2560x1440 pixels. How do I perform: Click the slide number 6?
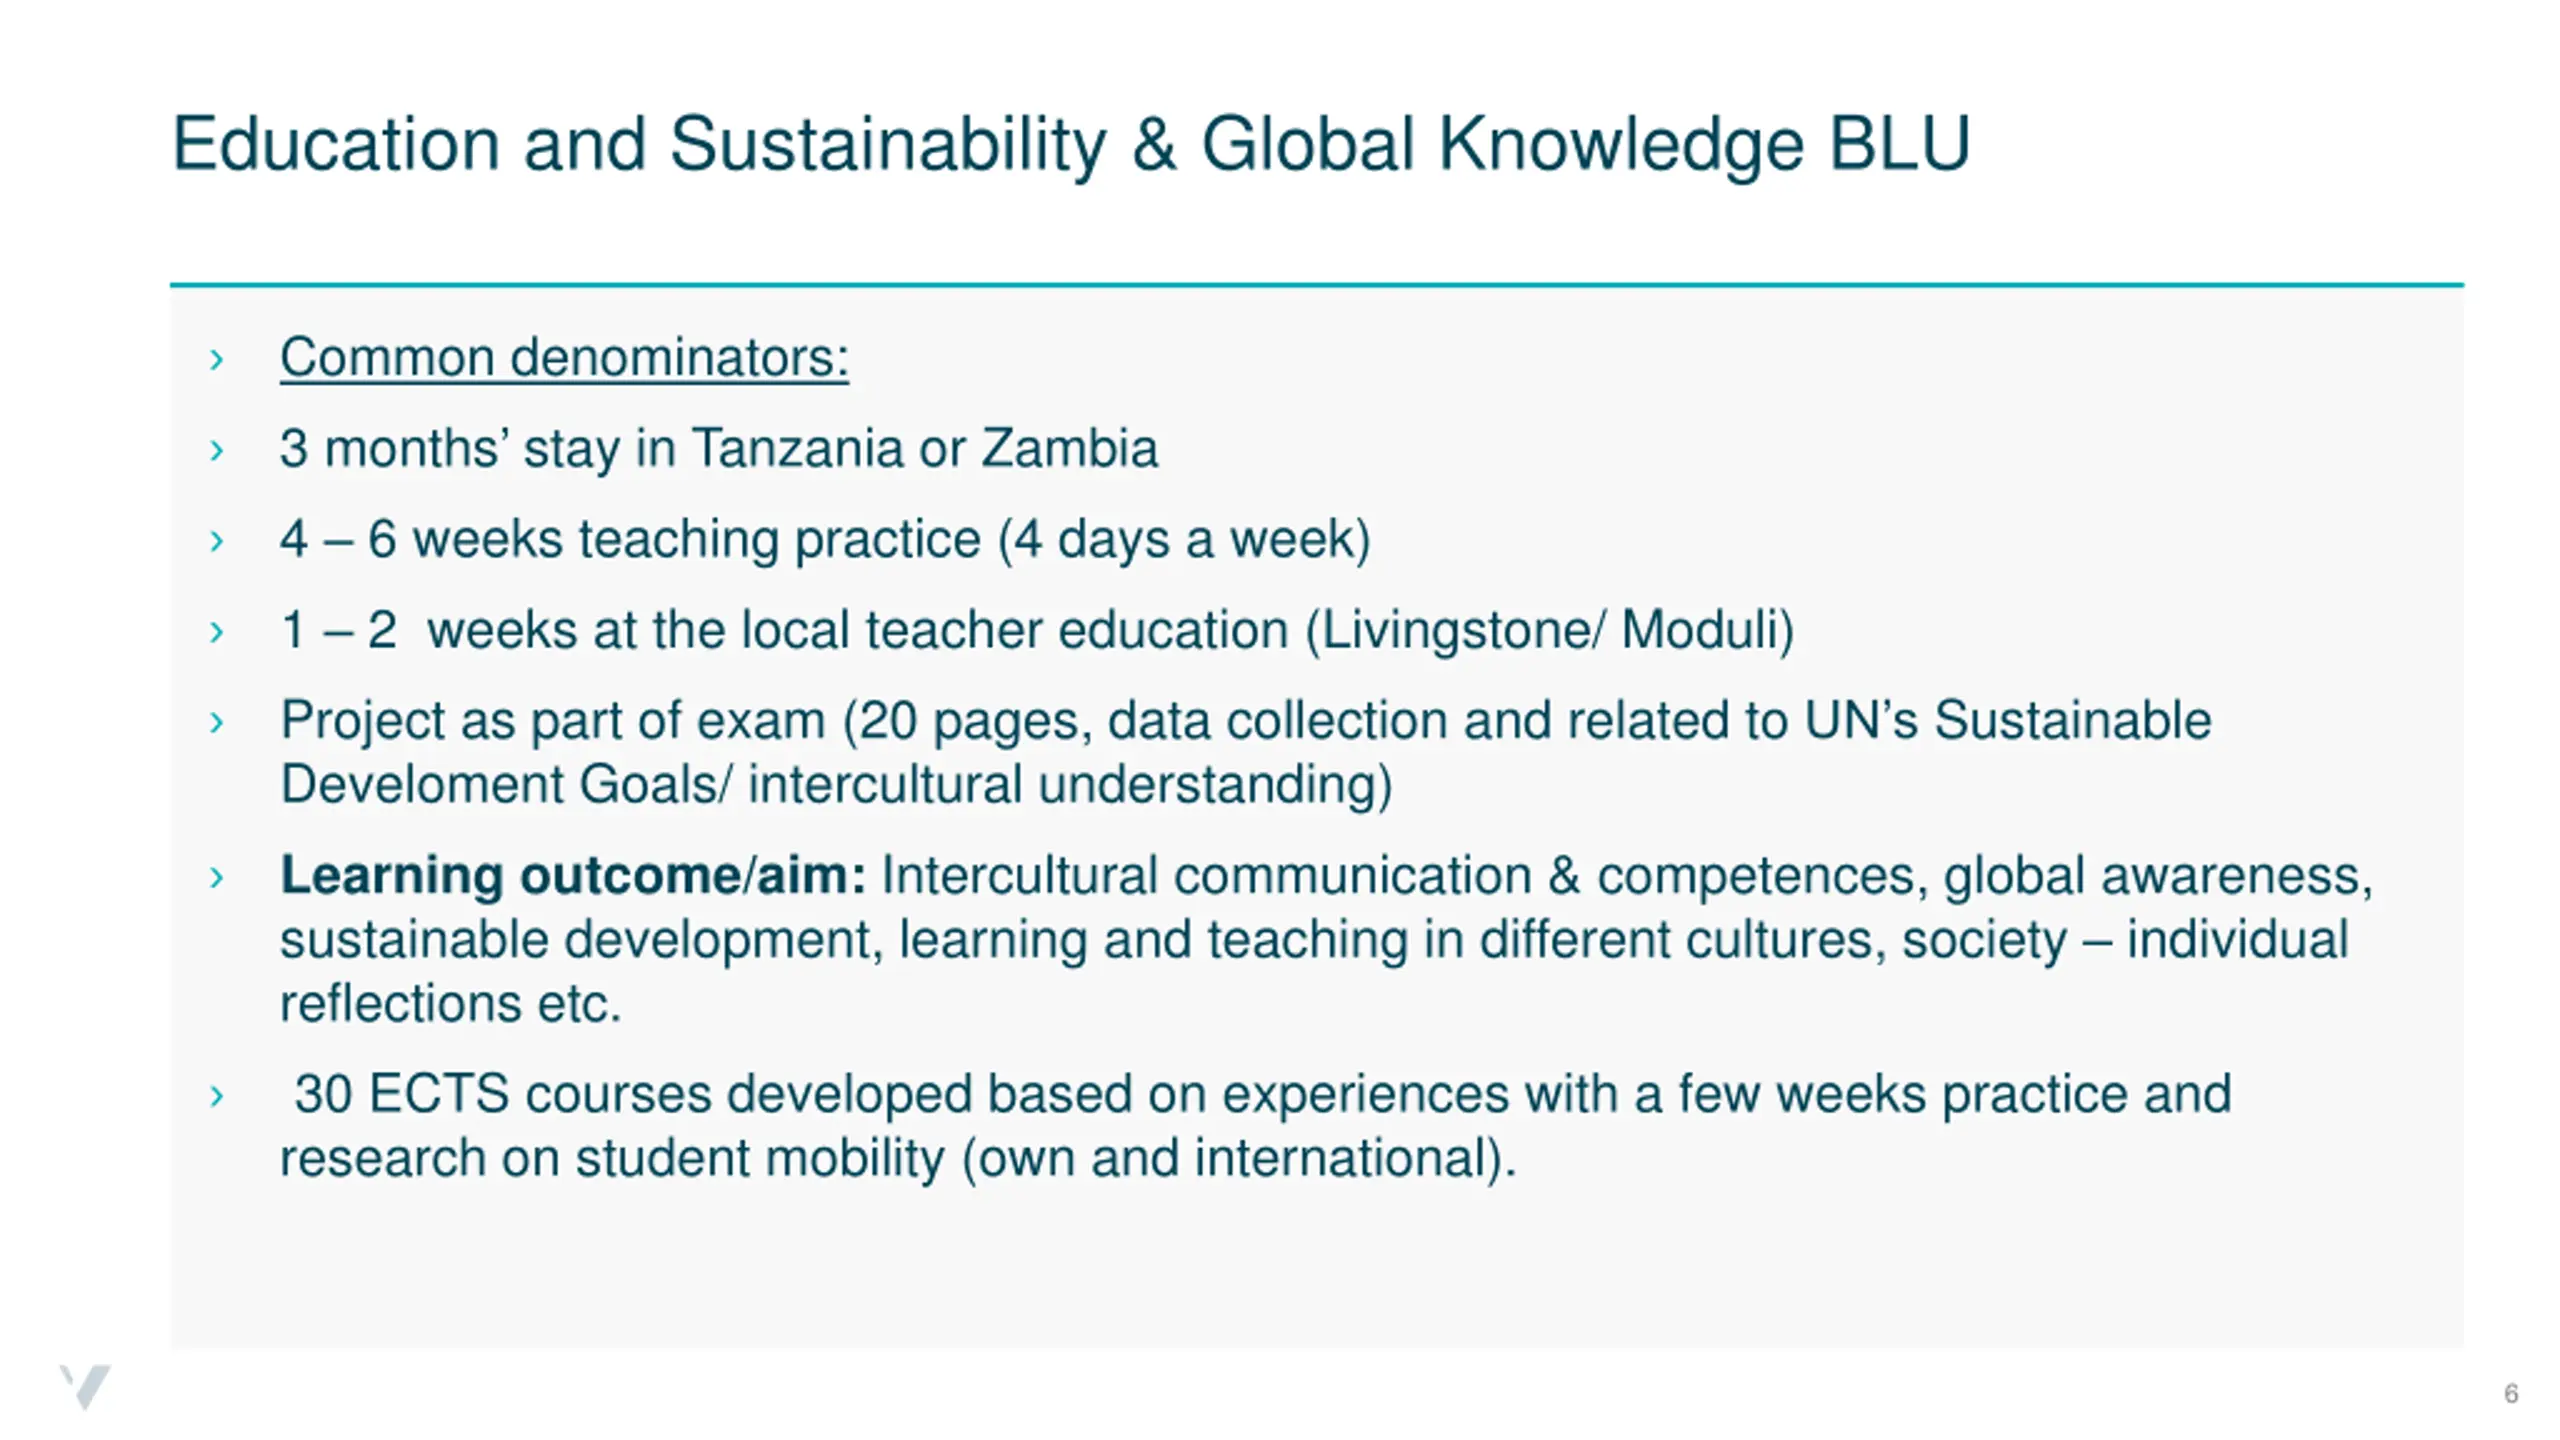(x=2511, y=1393)
